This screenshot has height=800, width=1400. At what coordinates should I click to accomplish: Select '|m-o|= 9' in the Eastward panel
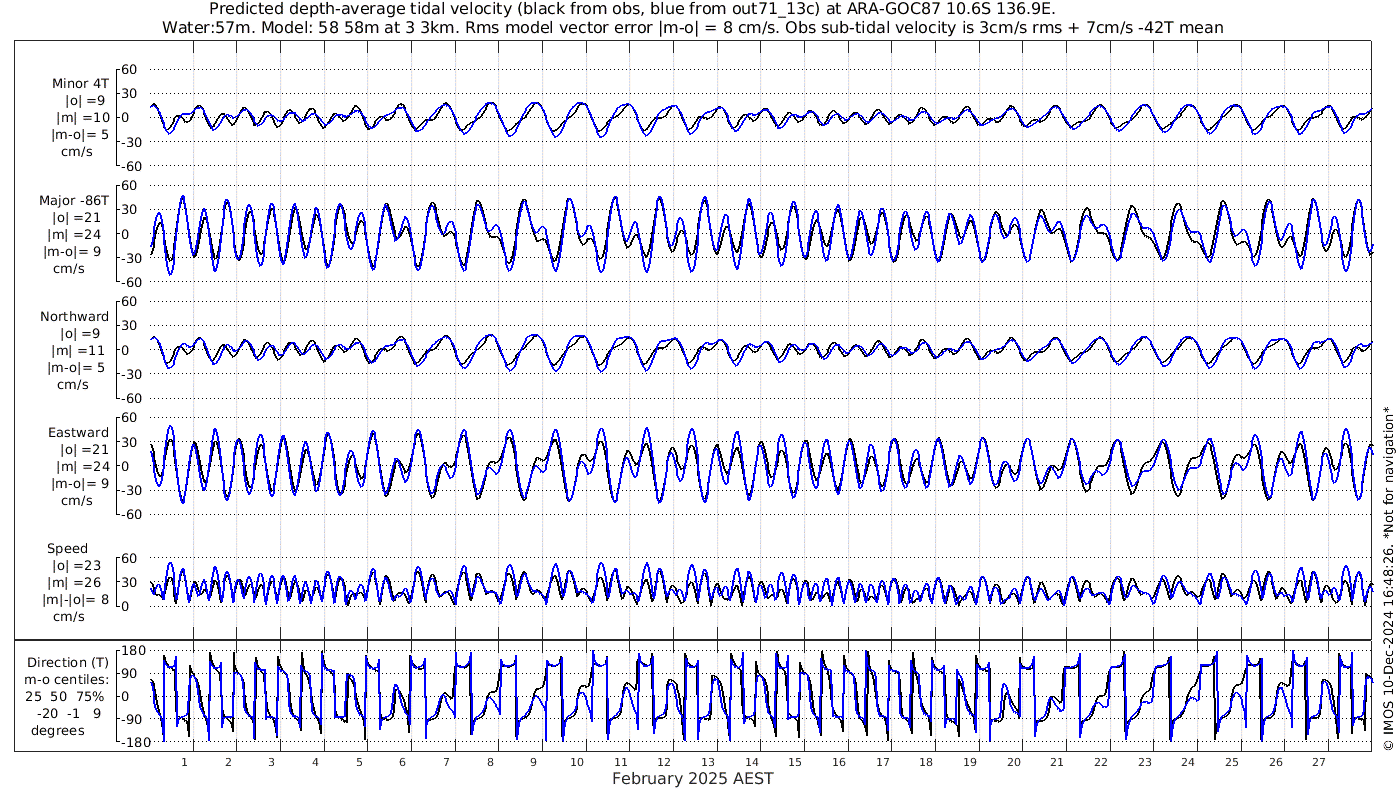click(76, 483)
